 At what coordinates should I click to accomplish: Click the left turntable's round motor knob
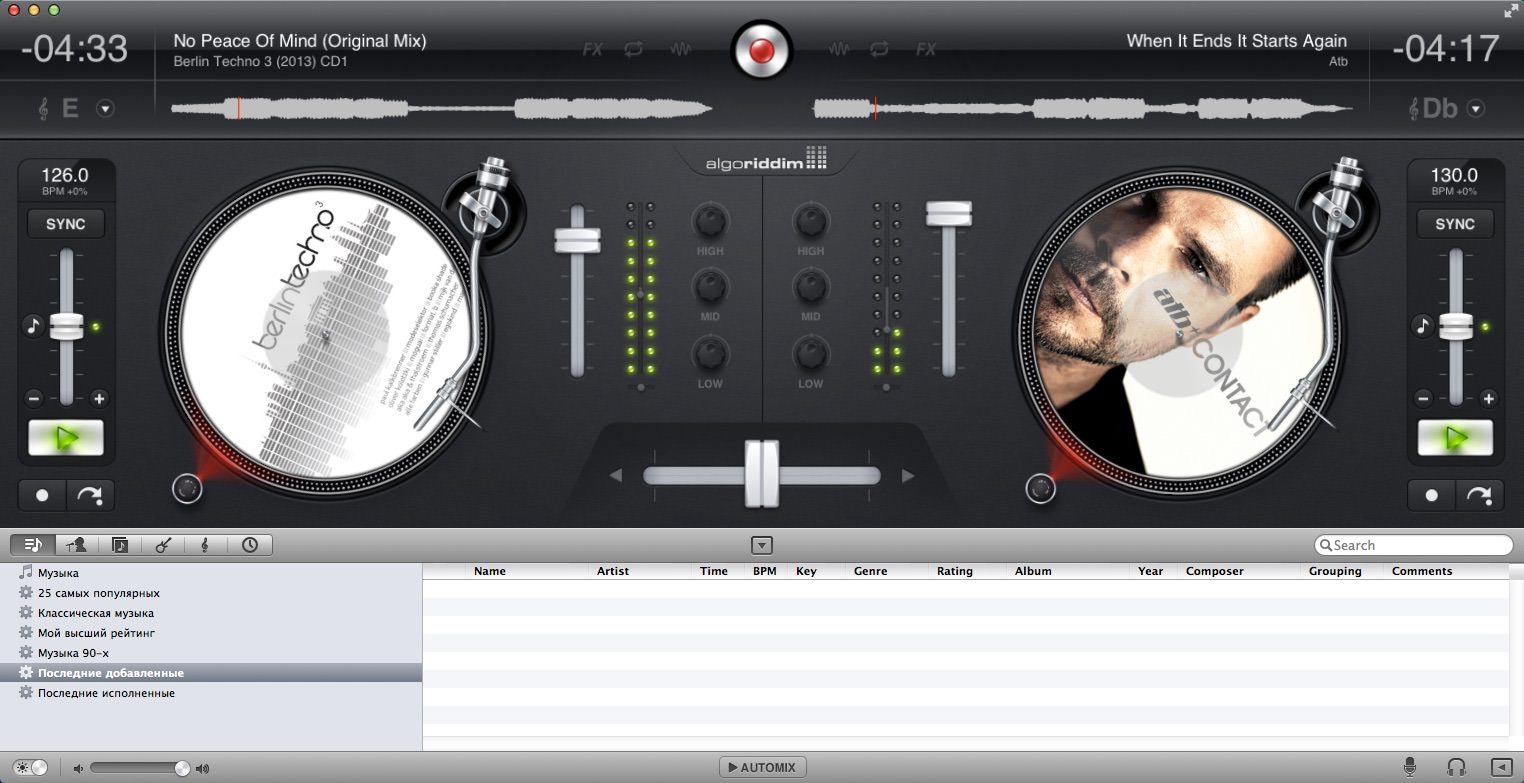187,489
